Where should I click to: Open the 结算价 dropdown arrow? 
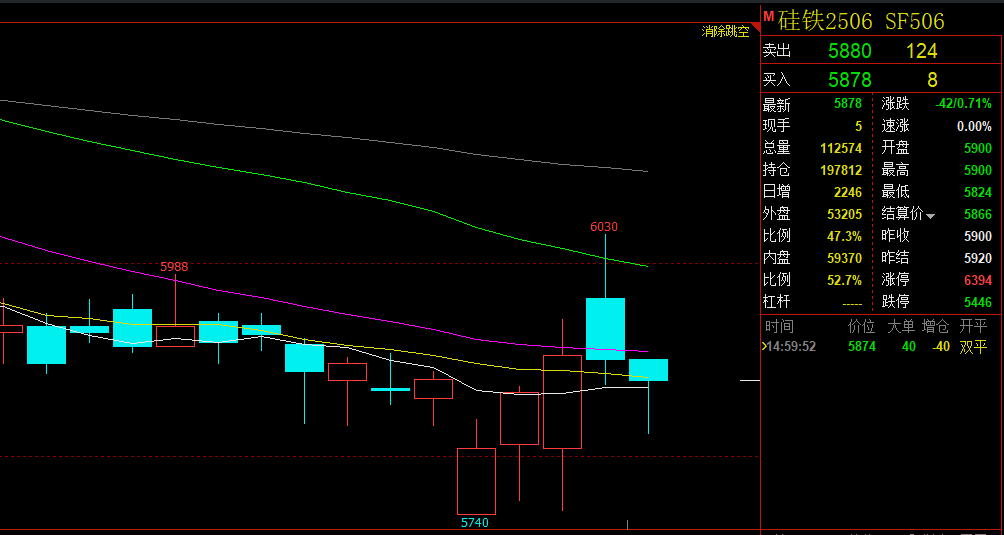(x=930, y=217)
